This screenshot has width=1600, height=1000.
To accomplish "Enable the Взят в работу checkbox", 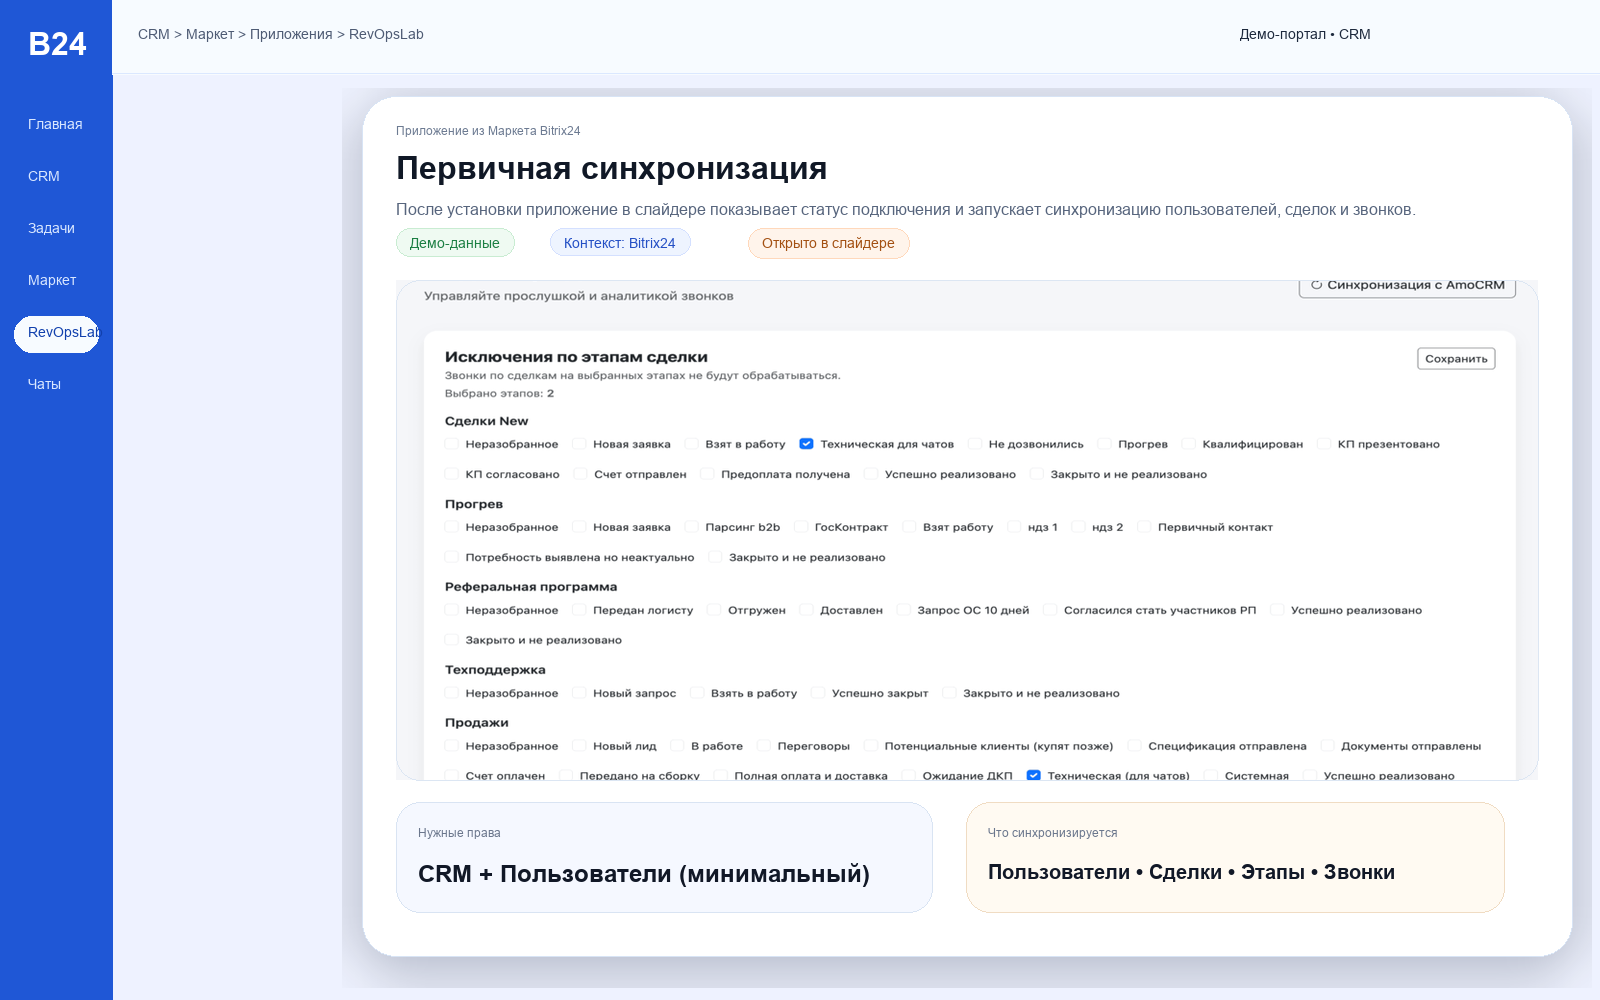I will click(x=691, y=444).
